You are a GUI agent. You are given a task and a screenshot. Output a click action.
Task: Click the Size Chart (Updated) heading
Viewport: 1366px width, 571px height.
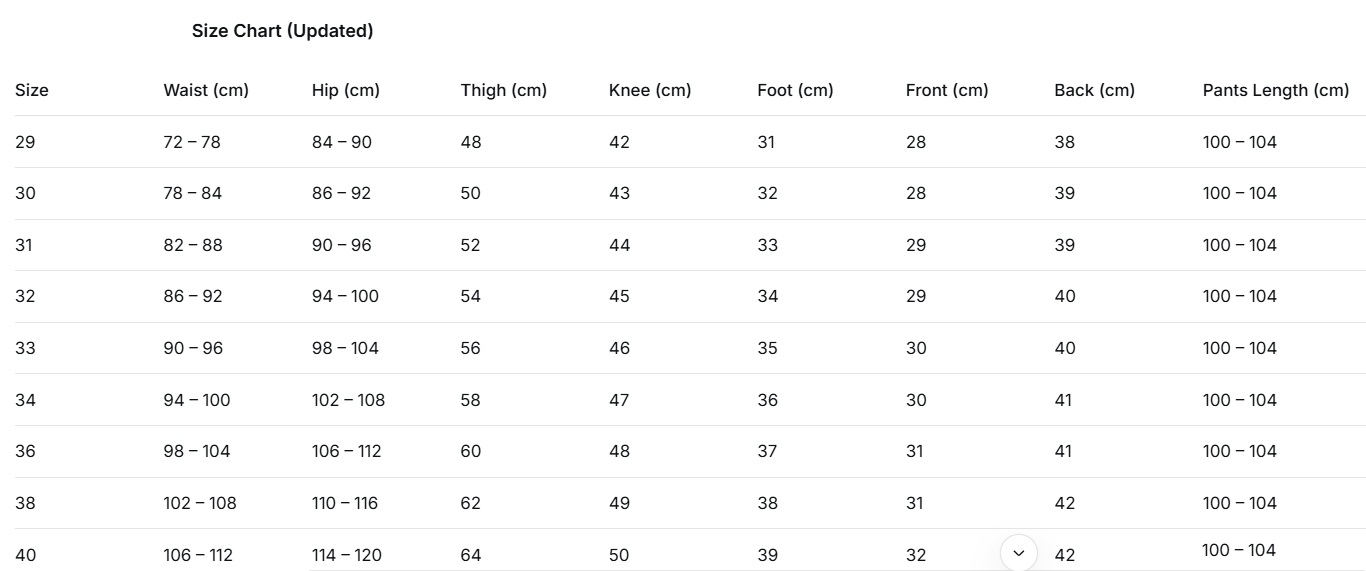click(x=282, y=31)
